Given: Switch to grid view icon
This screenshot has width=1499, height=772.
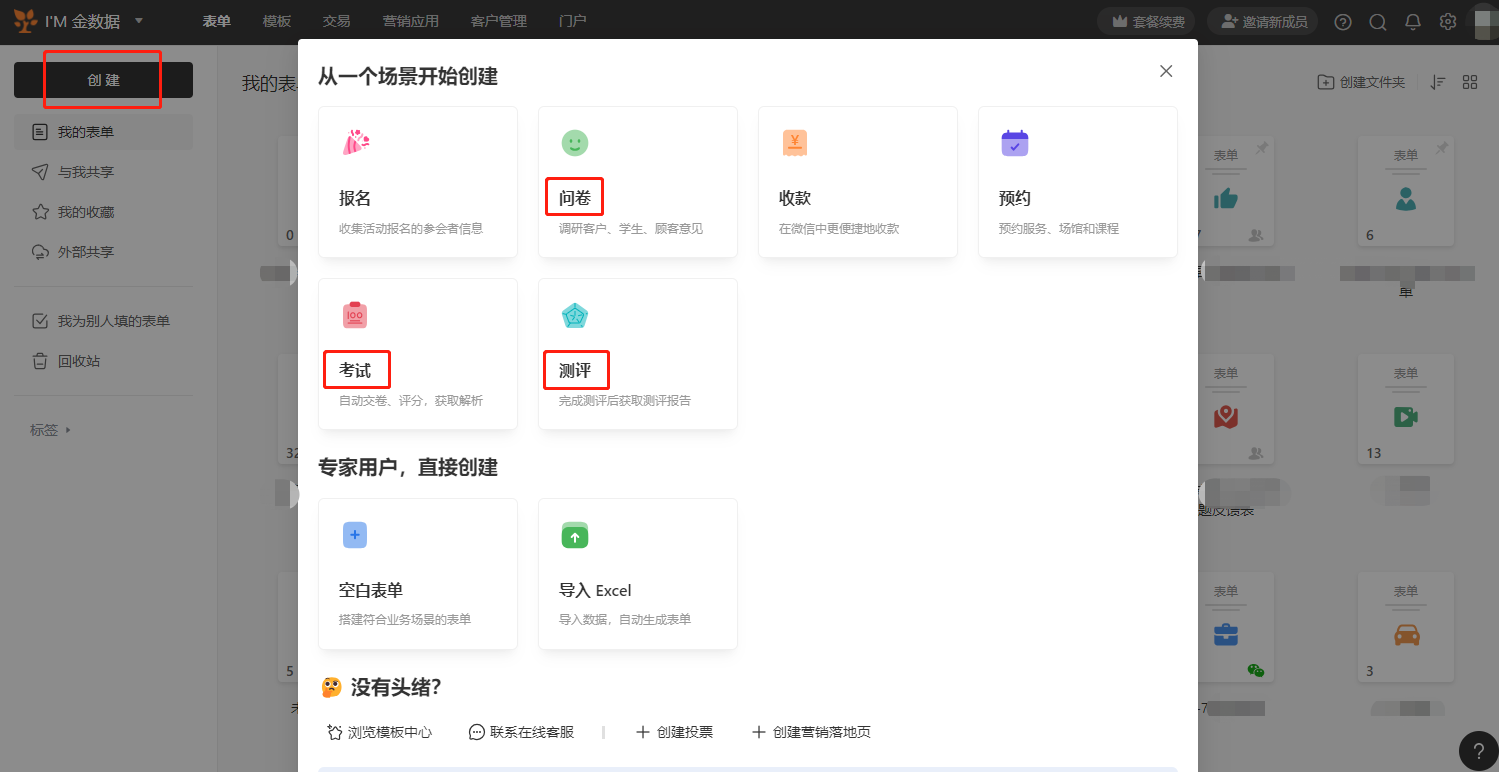Looking at the screenshot, I should (1470, 82).
